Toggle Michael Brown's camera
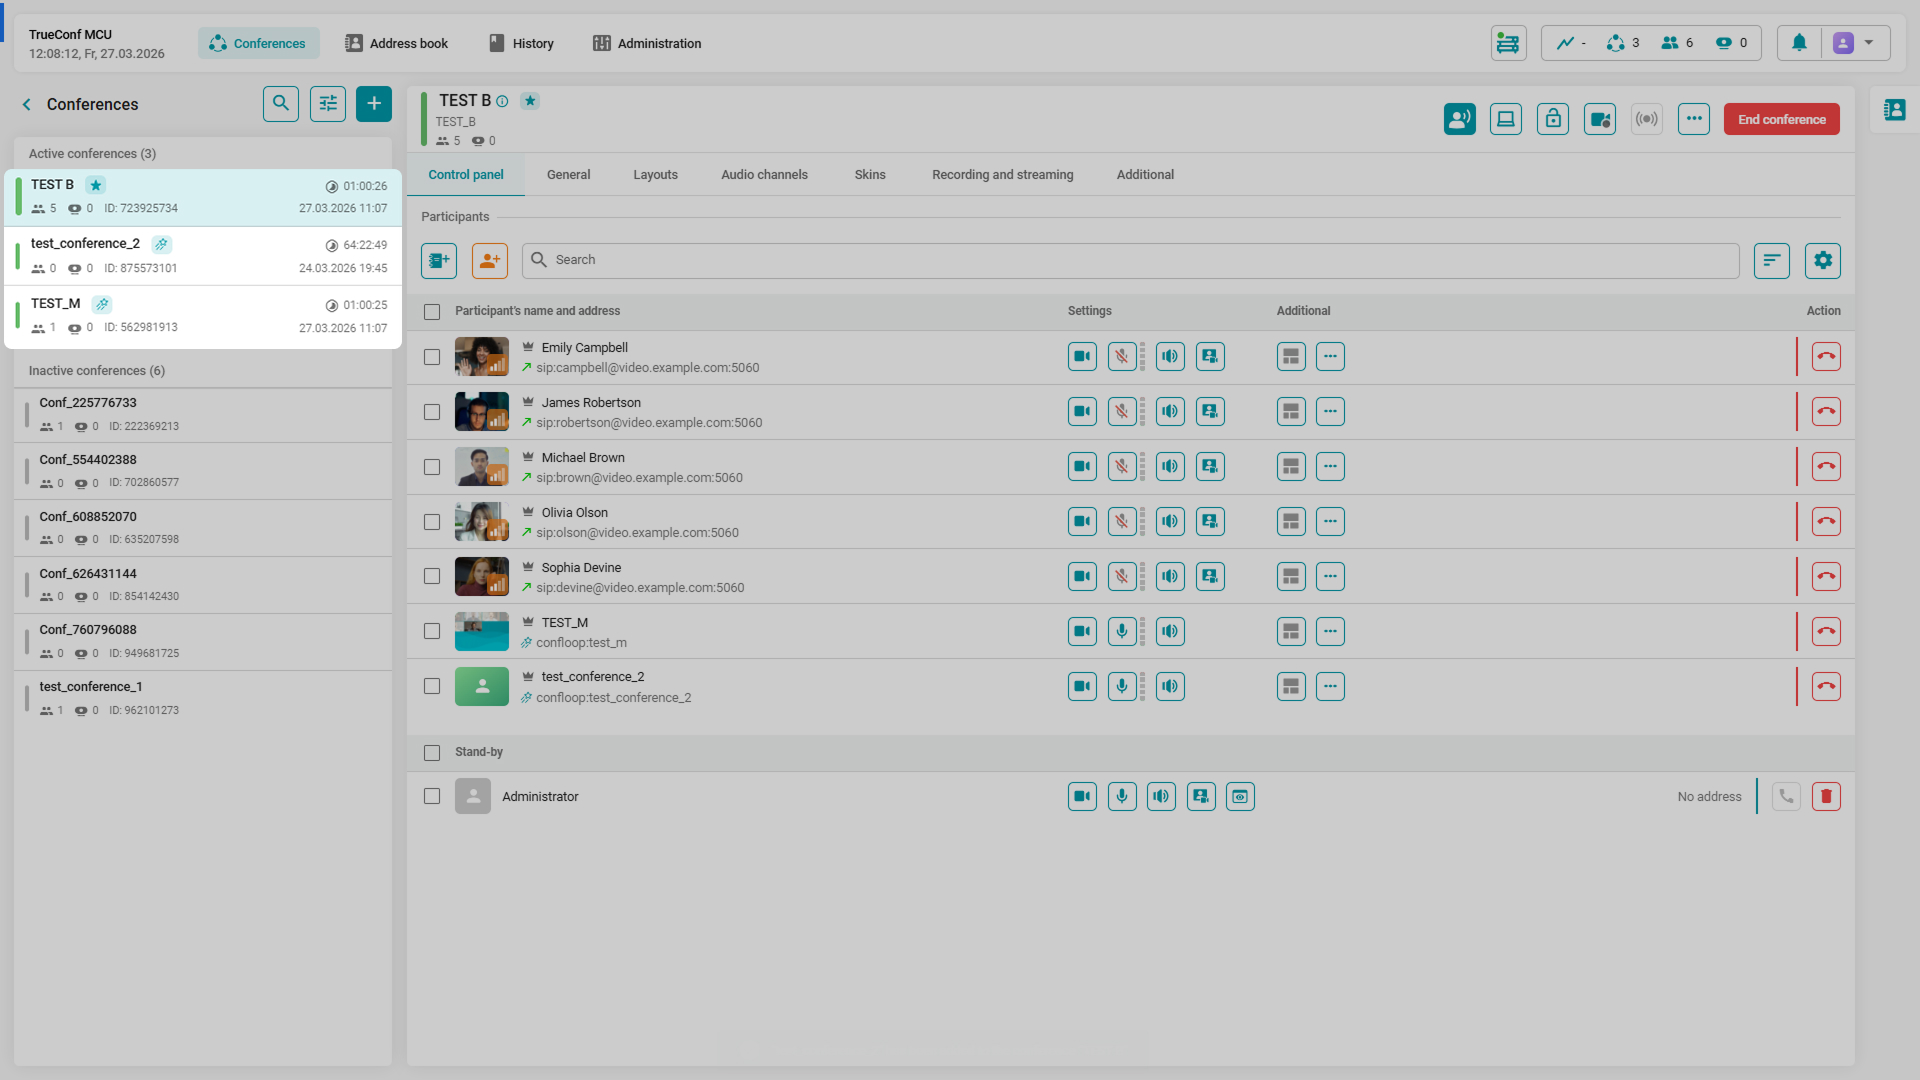The height and width of the screenshot is (1080, 1920). [1082, 467]
